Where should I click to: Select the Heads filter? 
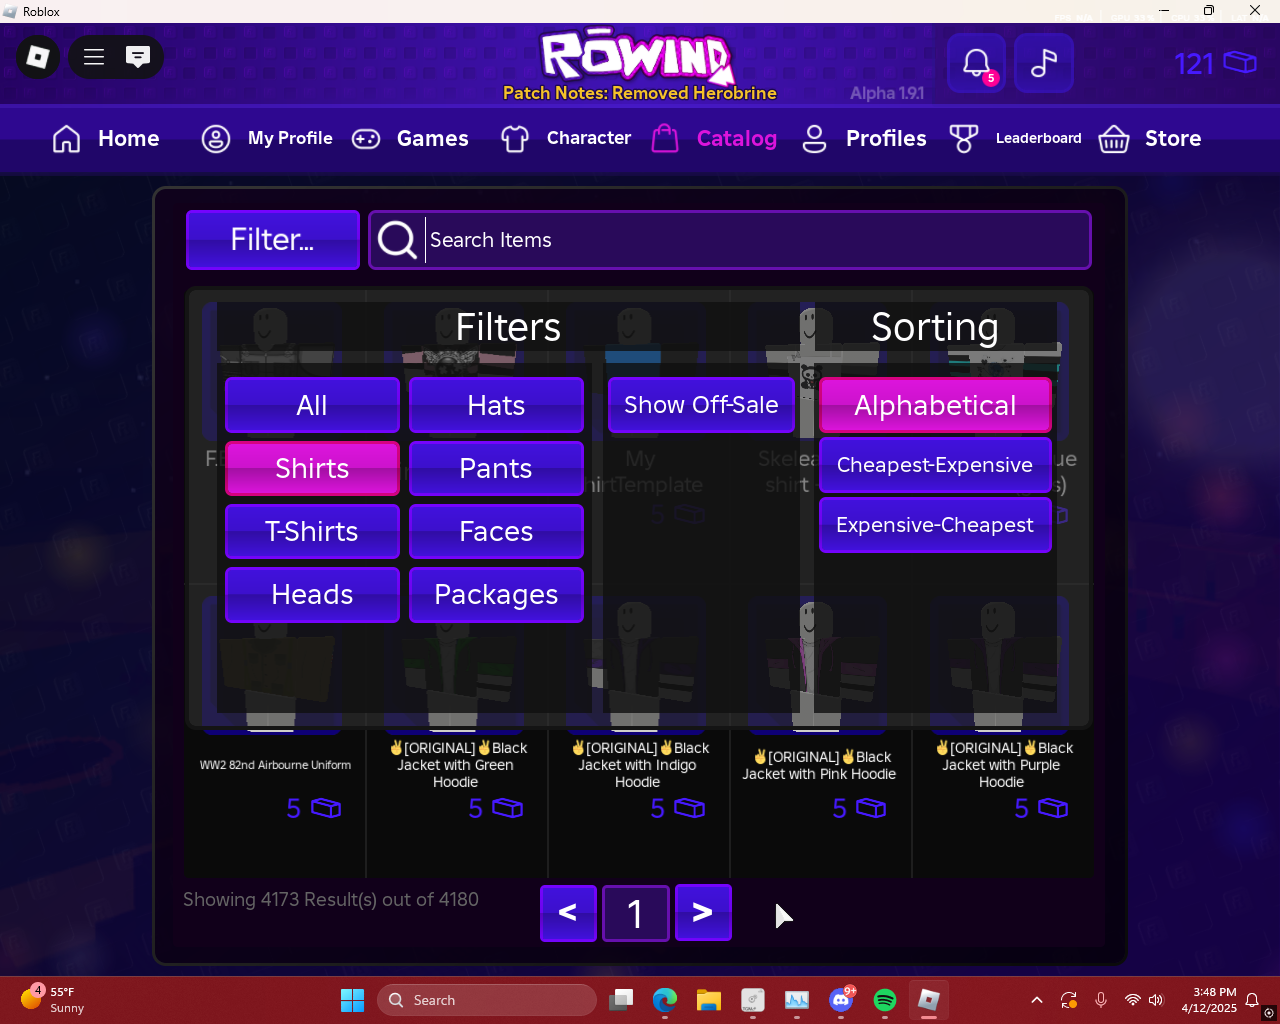pyautogui.click(x=312, y=594)
